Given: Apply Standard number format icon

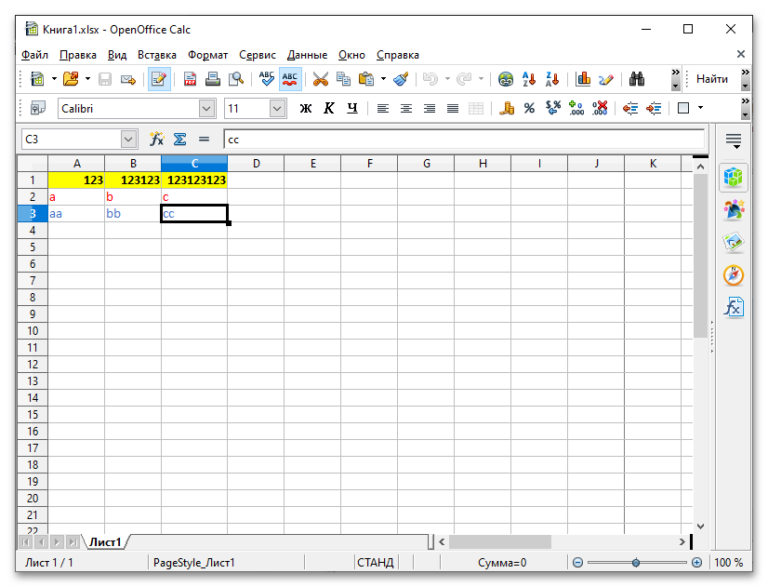Looking at the screenshot, I should (x=553, y=108).
